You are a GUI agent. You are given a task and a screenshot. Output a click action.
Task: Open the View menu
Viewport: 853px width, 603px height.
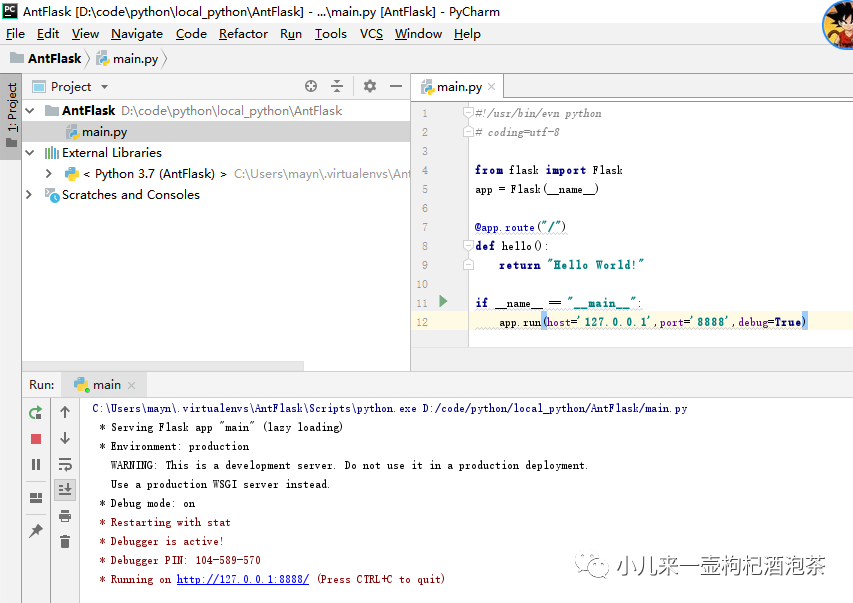pyautogui.click(x=85, y=34)
